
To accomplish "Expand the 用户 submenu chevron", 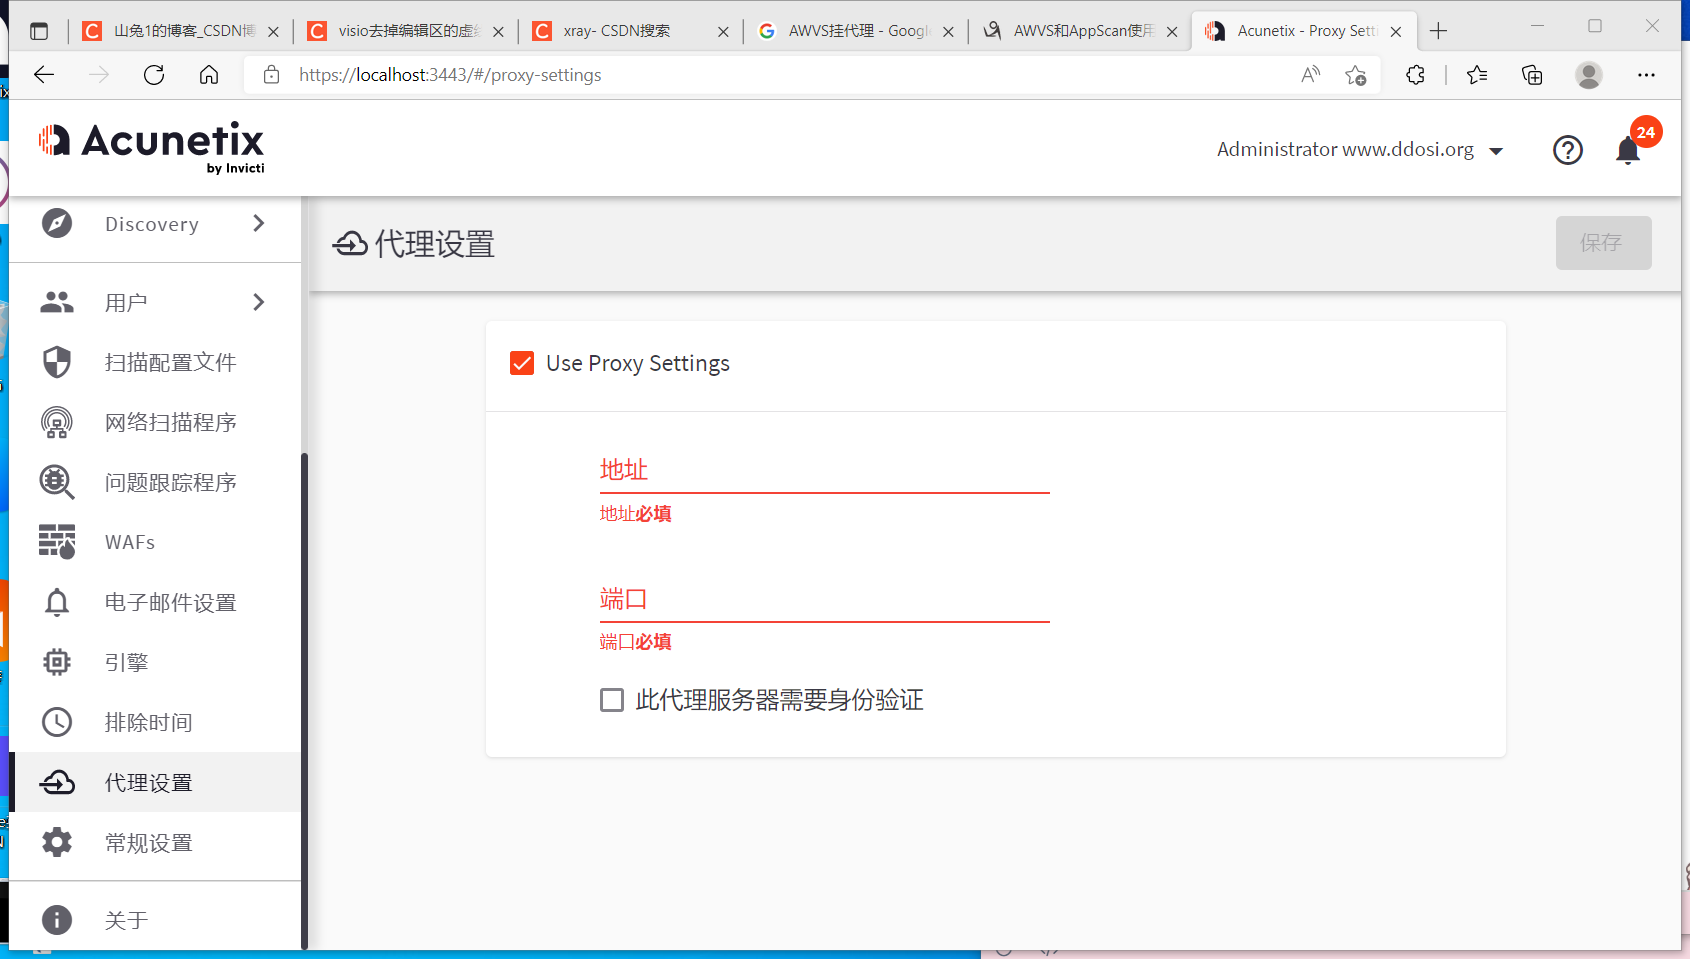I will (259, 302).
